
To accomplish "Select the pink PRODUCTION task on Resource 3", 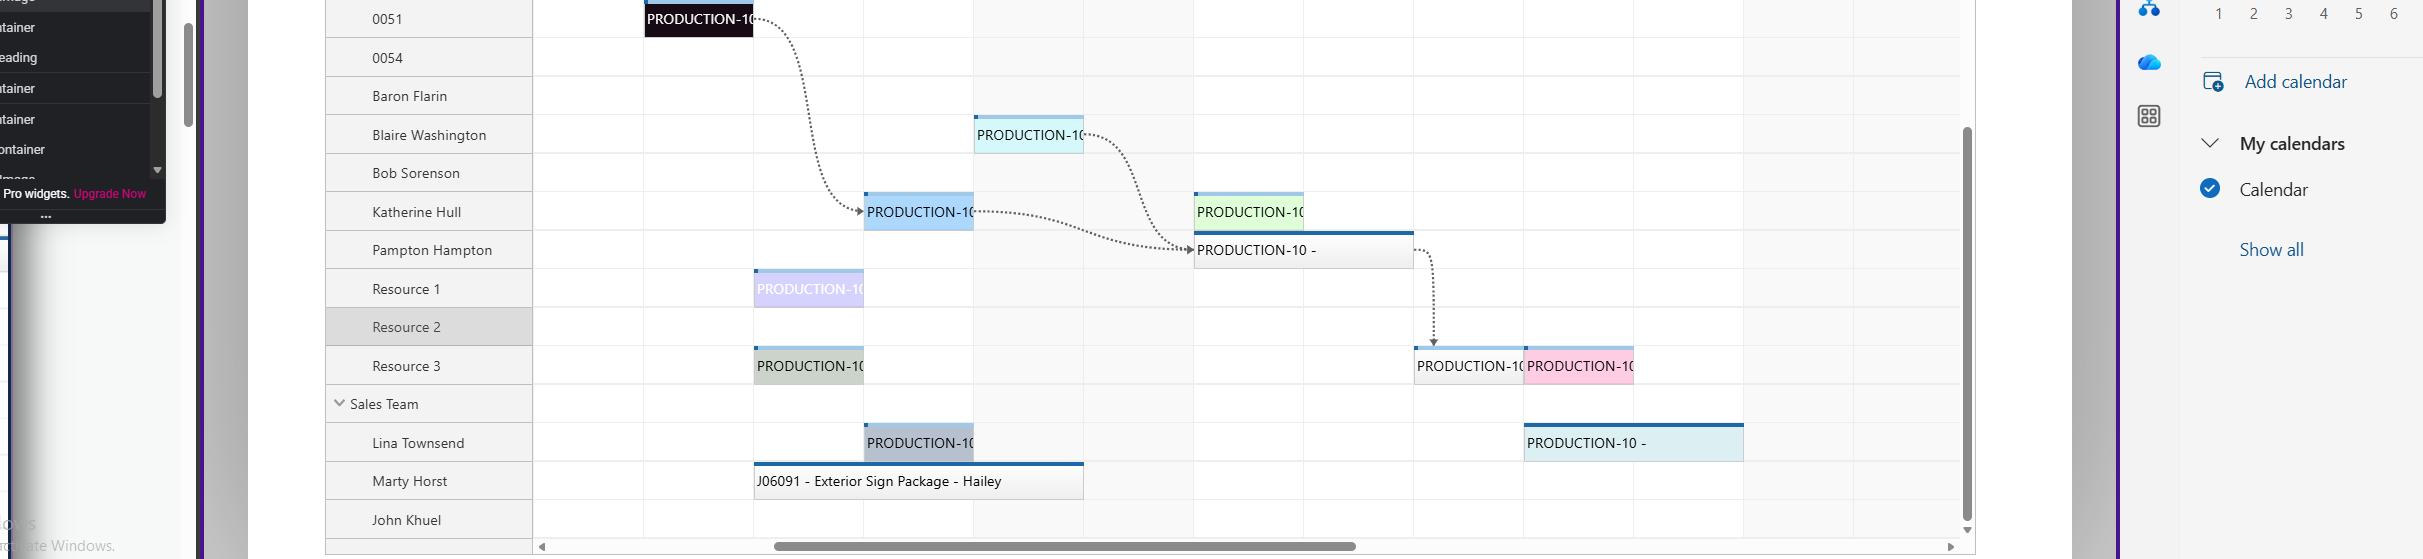I will coord(1578,366).
